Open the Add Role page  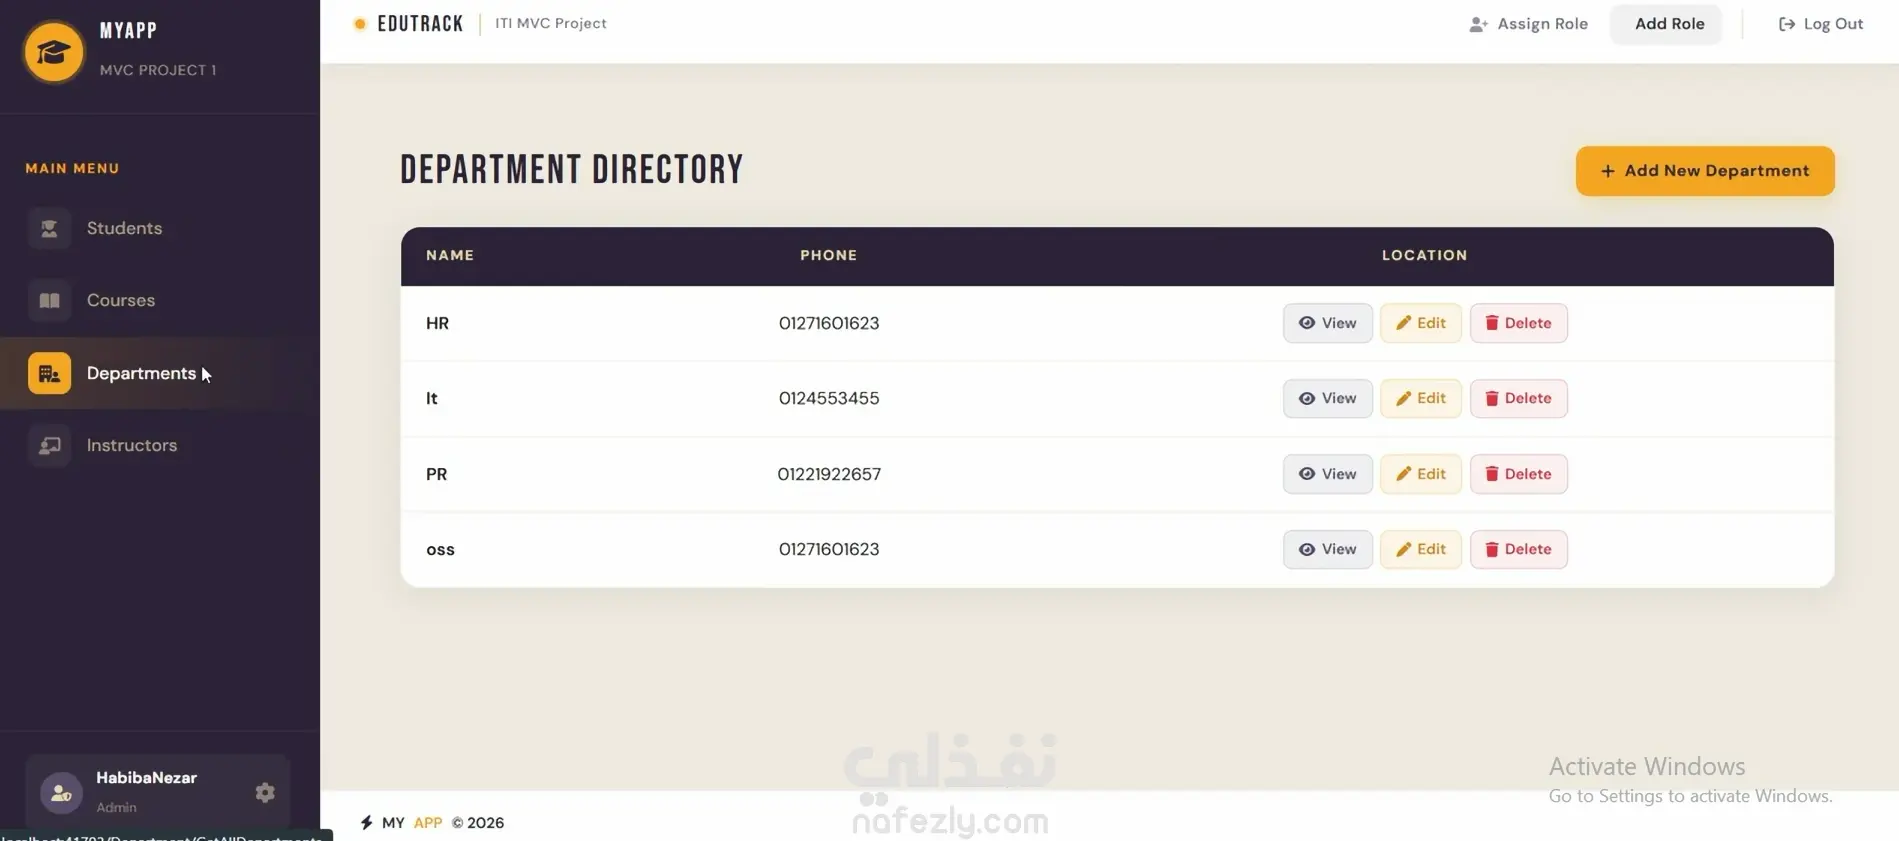pyautogui.click(x=1669, y=24)
